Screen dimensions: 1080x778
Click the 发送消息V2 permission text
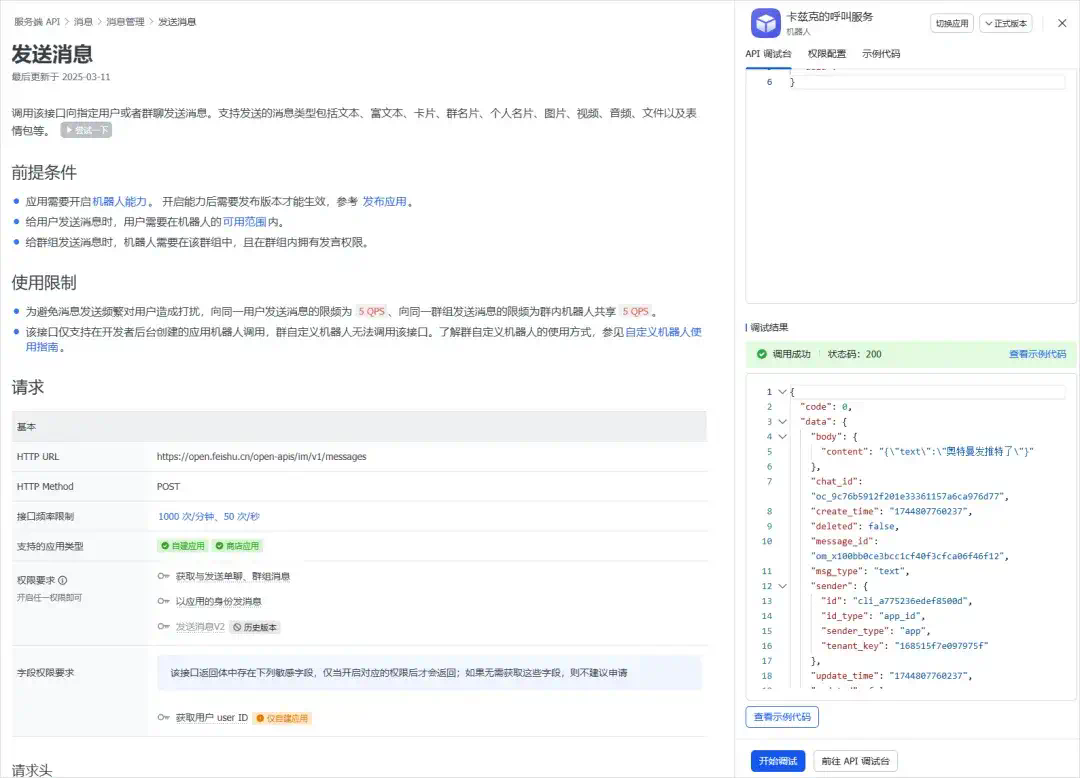pos(200,627)
